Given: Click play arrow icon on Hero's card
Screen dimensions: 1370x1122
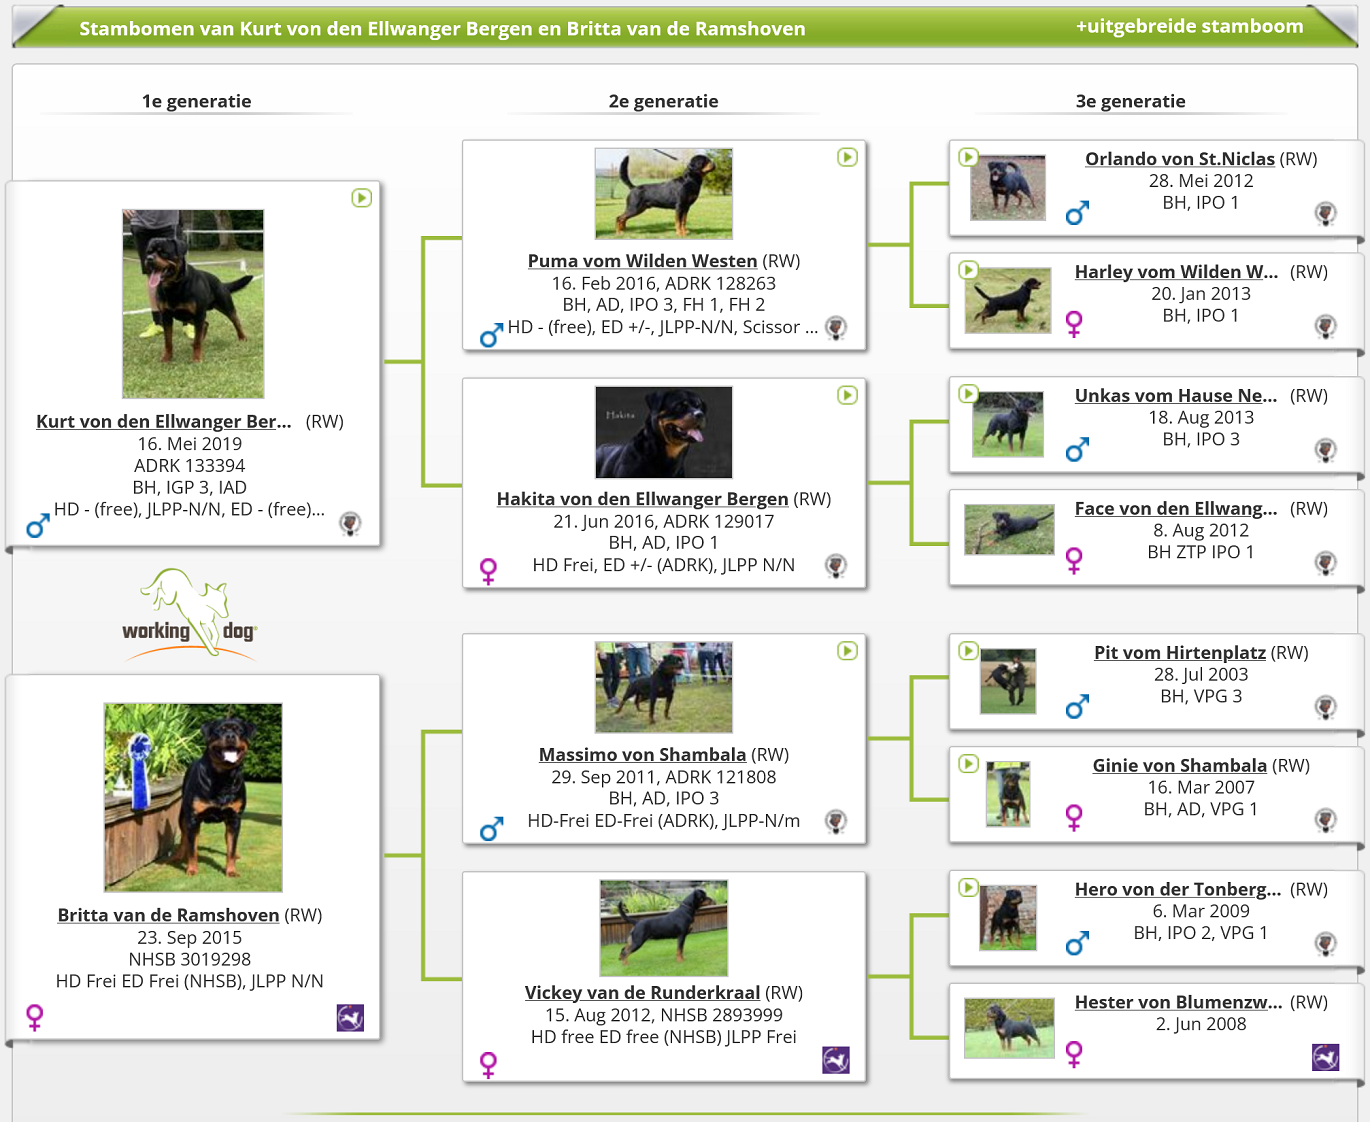Looking at the screenshot, I should (x=968, y=888).
